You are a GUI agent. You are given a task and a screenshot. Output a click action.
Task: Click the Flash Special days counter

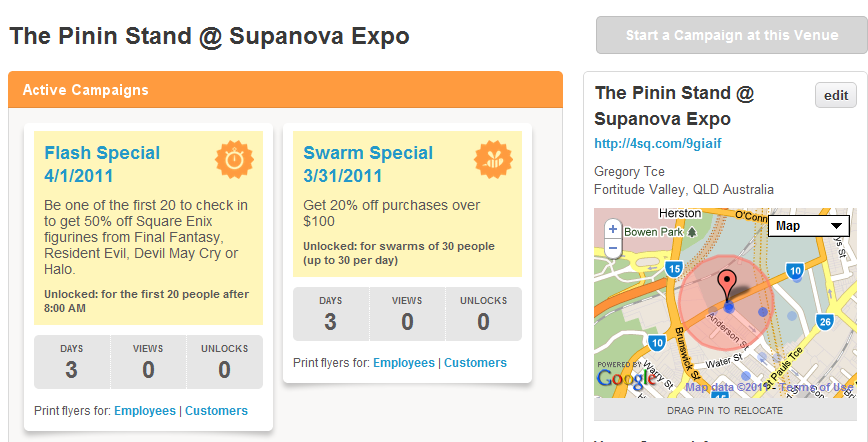pos(71,362)
